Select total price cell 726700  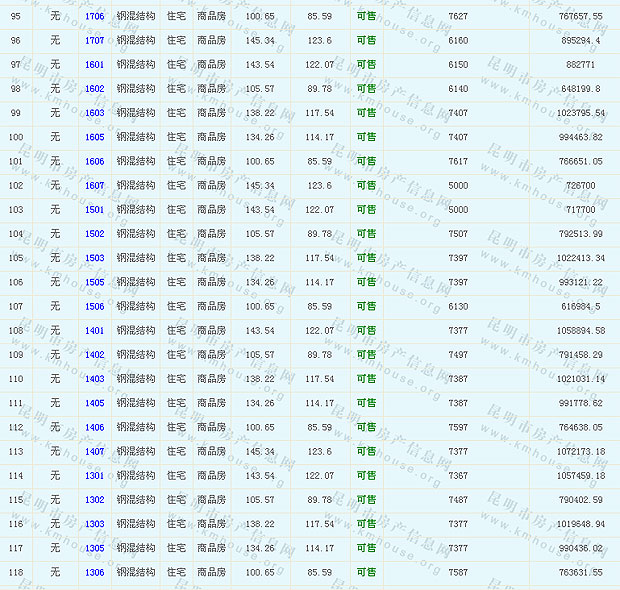click(x=580, y=186)
